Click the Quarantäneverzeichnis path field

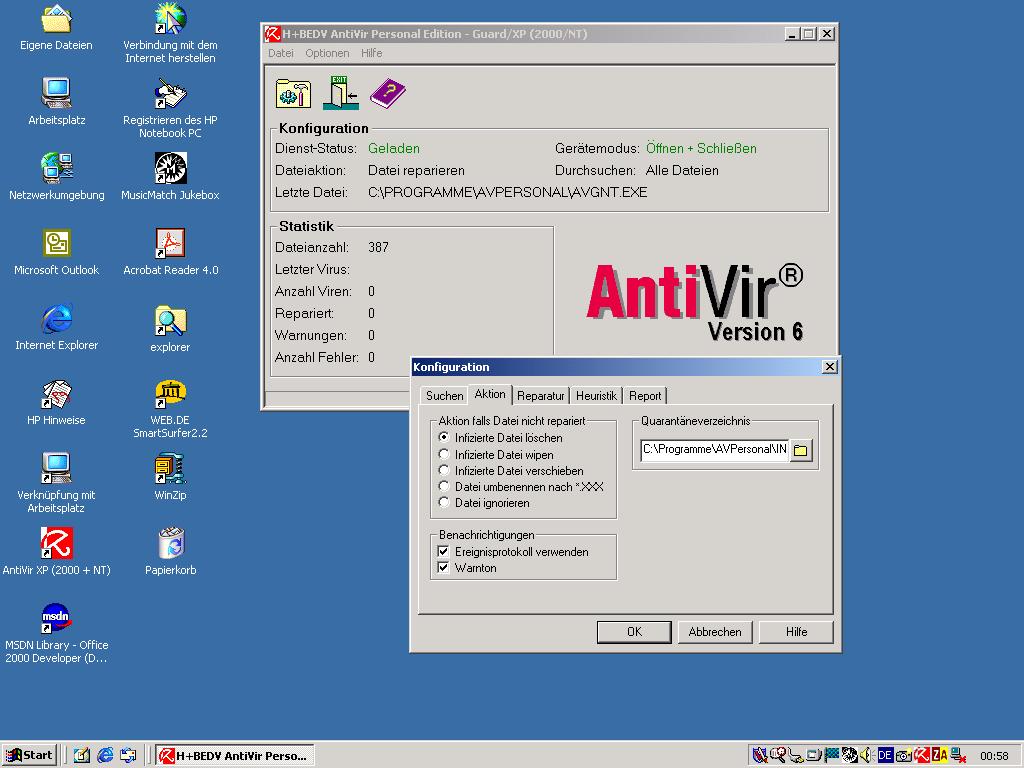715,449
